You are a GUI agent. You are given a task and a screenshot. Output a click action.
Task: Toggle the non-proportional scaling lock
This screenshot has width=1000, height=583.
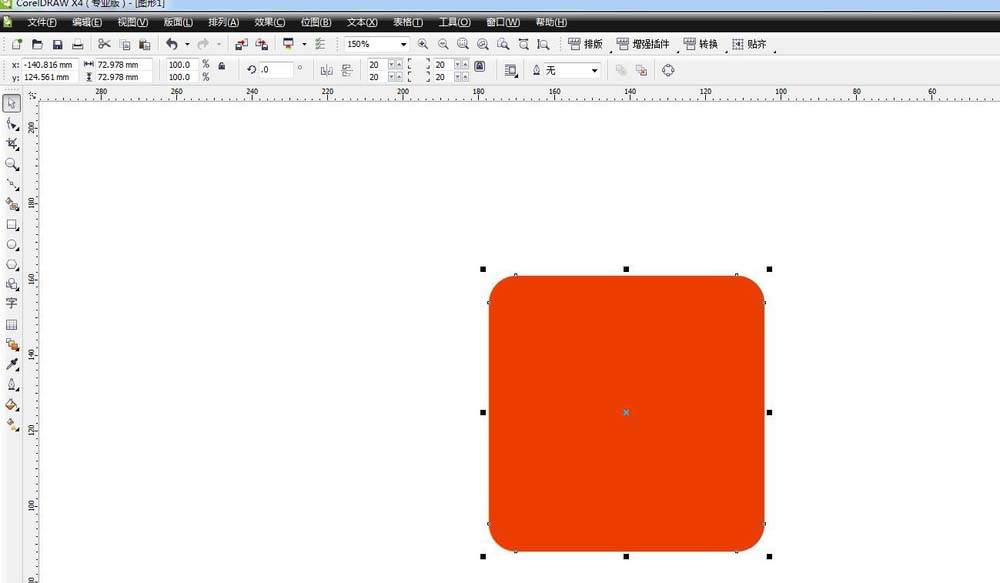pos(221,66)
